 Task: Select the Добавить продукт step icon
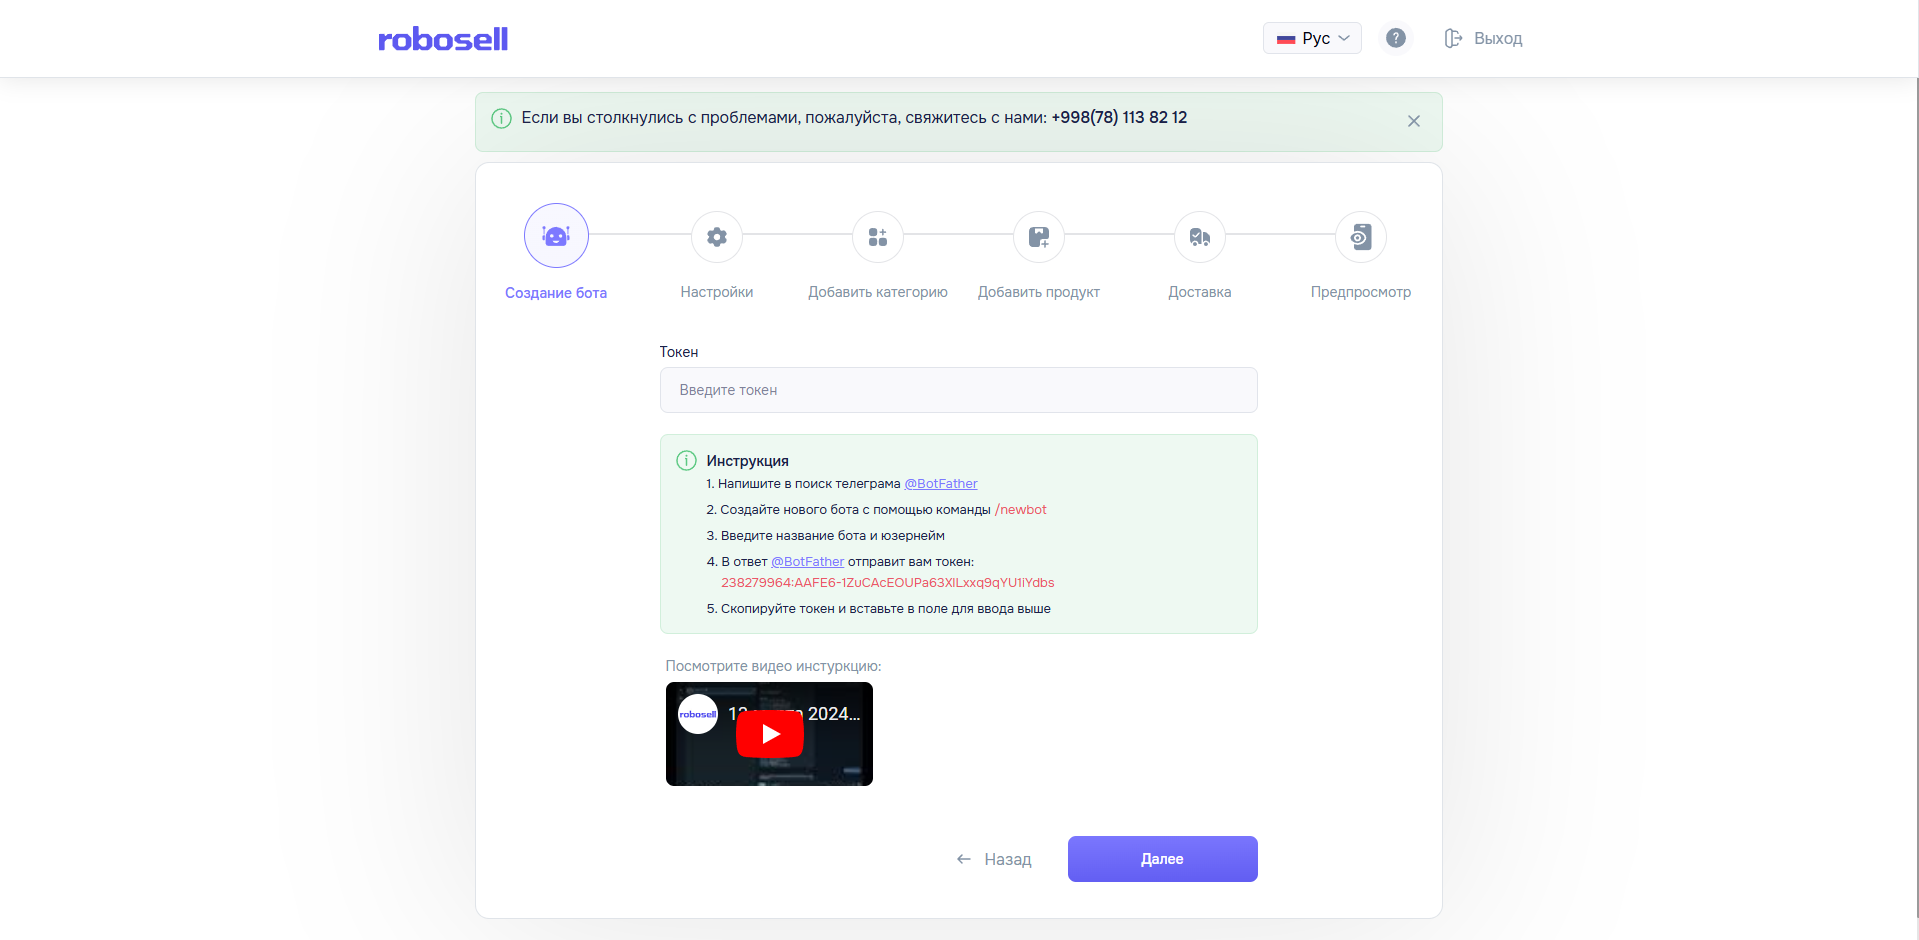pyautogui.click(x=1039, y=237)
